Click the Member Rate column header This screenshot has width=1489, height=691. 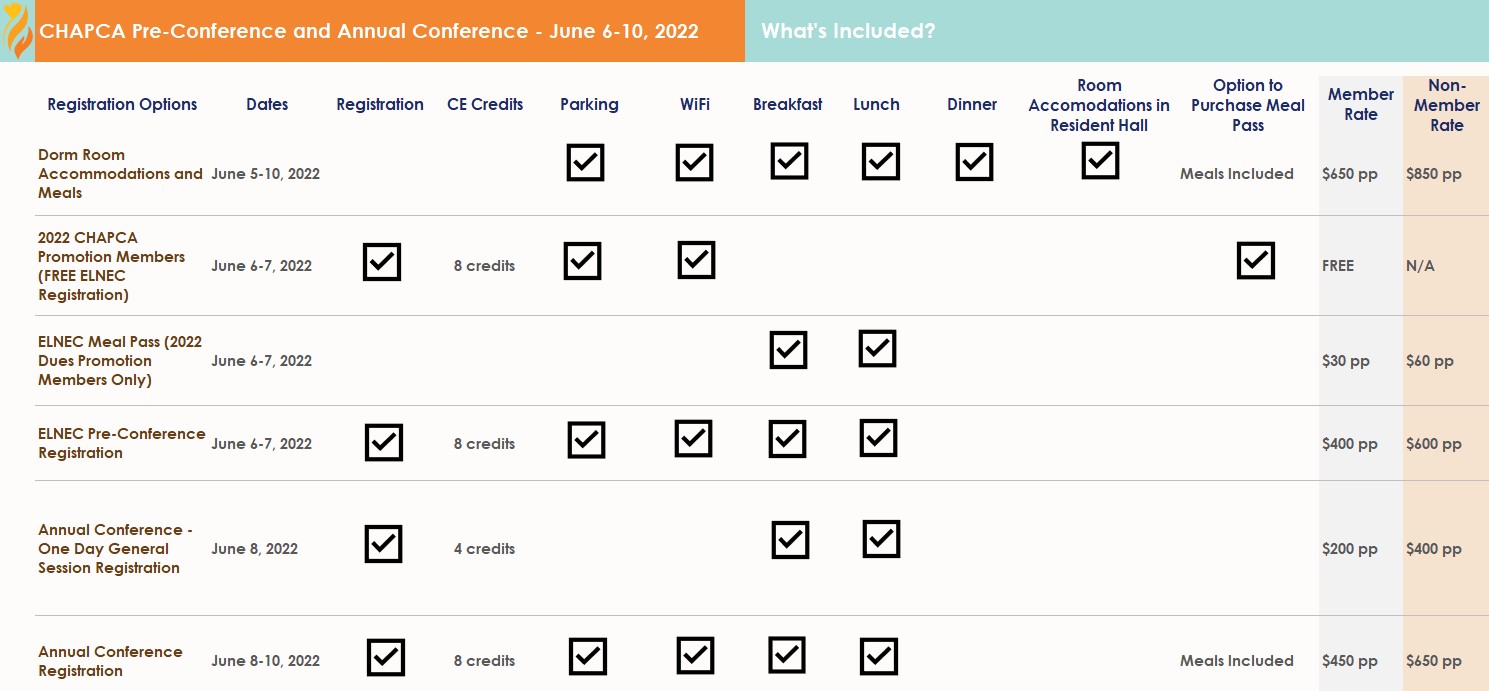point(1361,104)
